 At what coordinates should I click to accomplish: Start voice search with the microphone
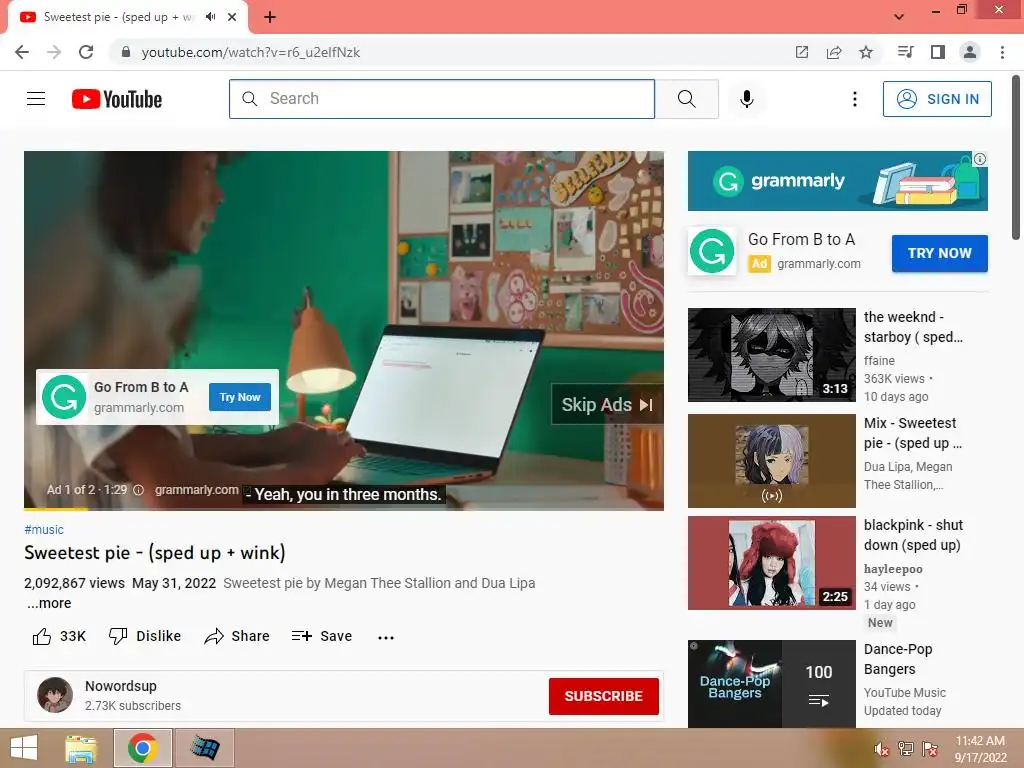[746, 99]
